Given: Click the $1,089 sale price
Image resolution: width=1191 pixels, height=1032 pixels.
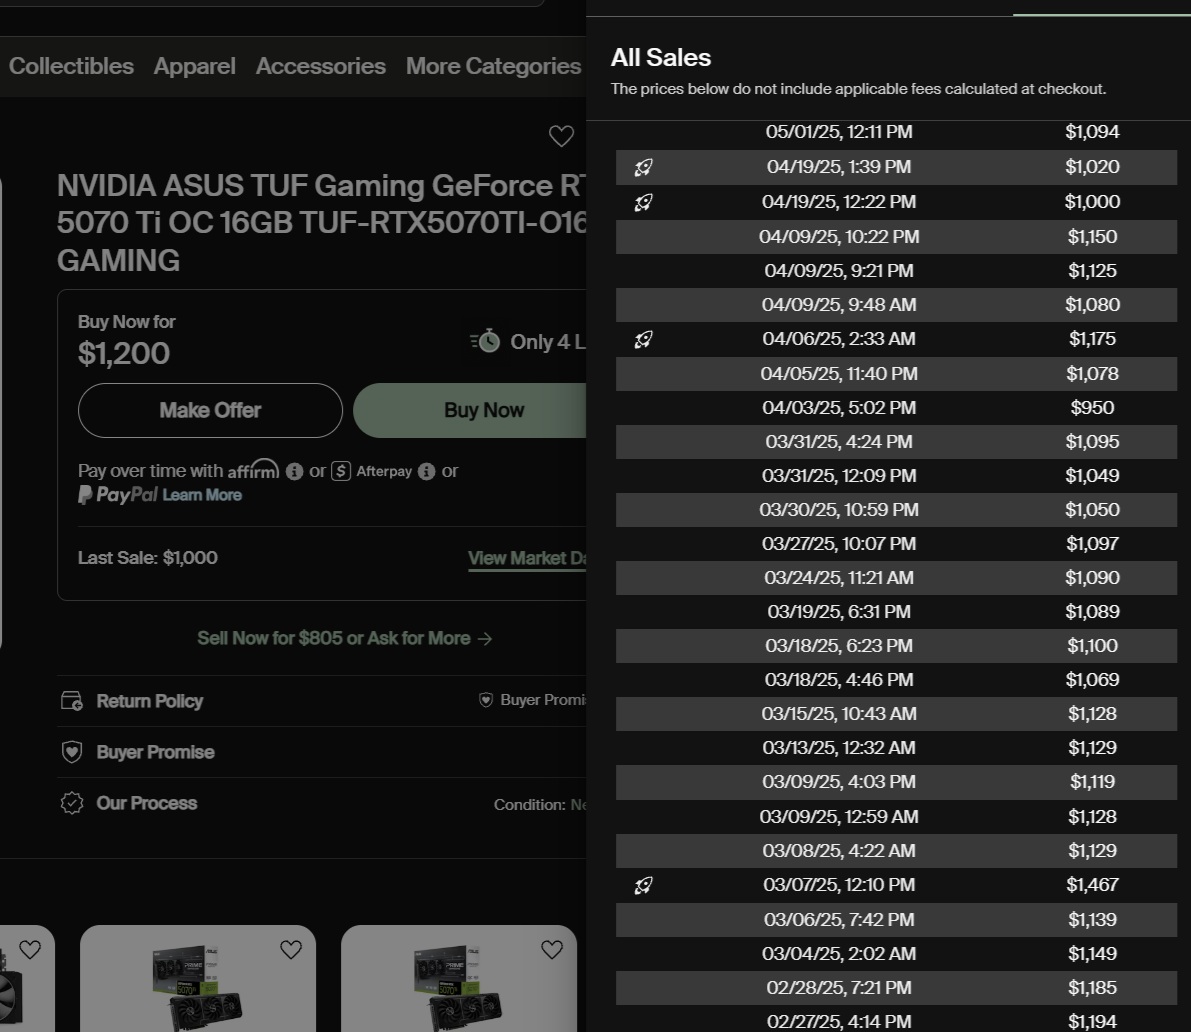Looking at the screenshot, I should pos(1092,612).
